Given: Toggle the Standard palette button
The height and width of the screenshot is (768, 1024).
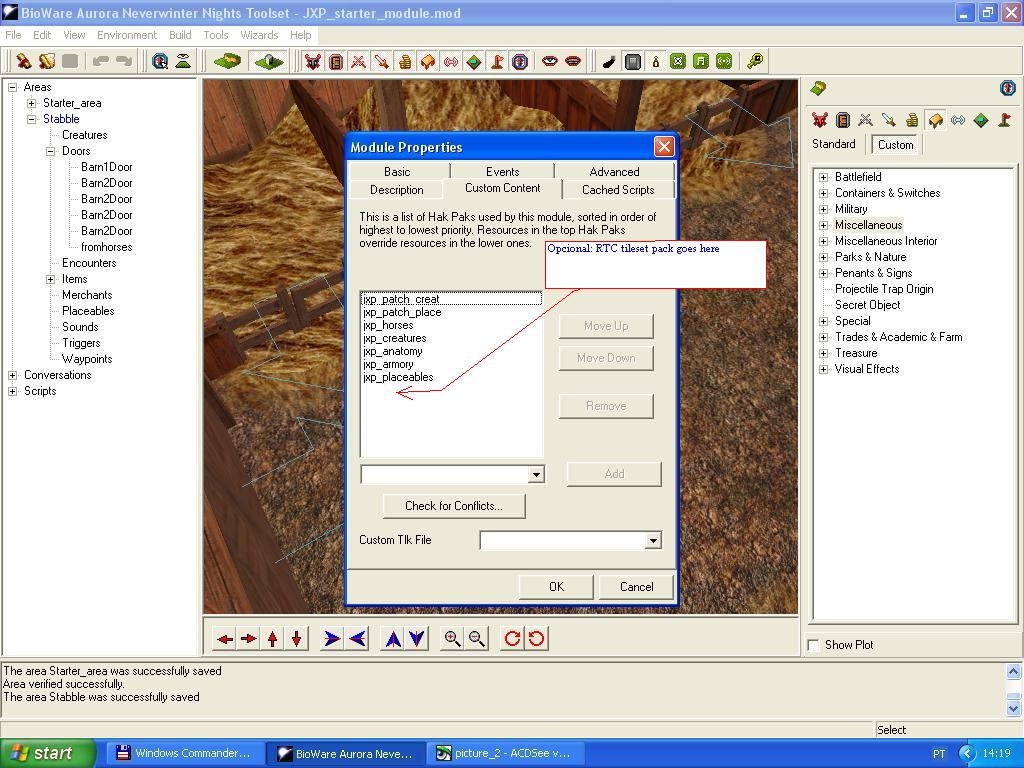Looking at the screenshot, I should tap(834, 144).
